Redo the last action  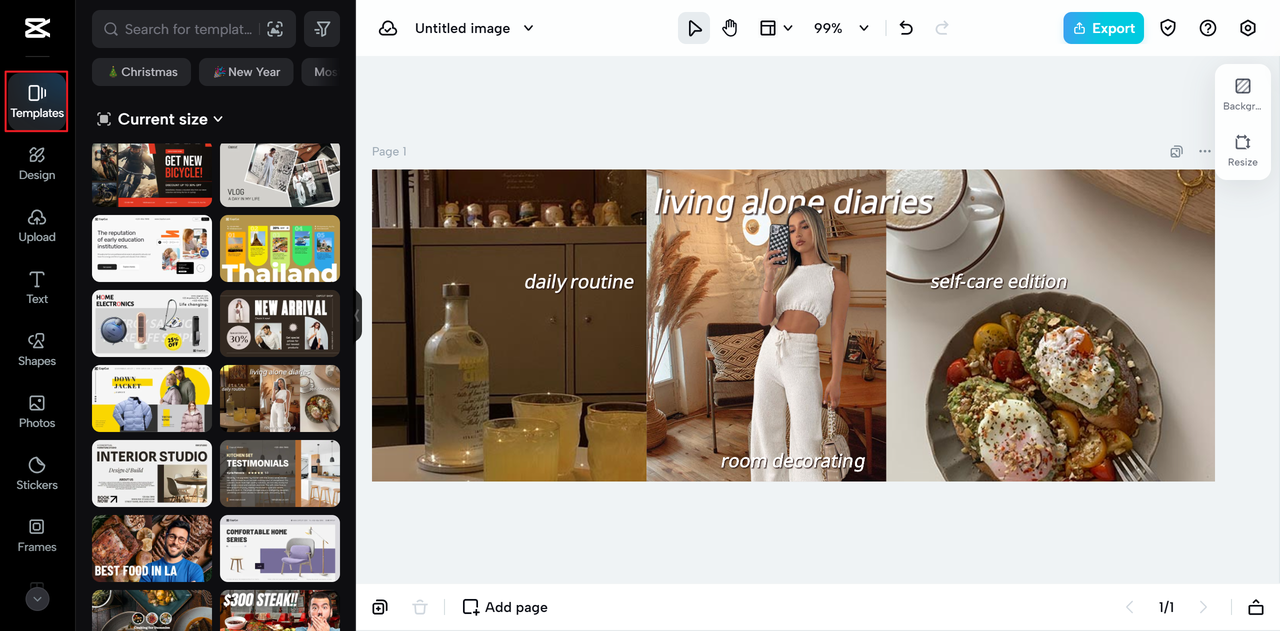[942, 28]
